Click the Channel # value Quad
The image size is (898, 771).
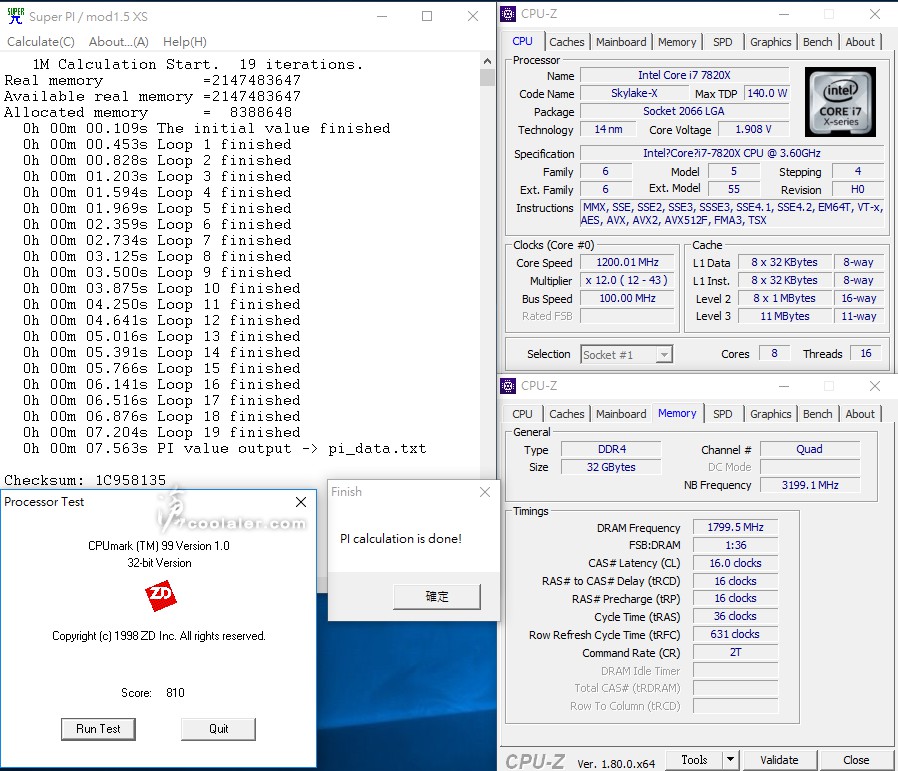coord(810,449)
